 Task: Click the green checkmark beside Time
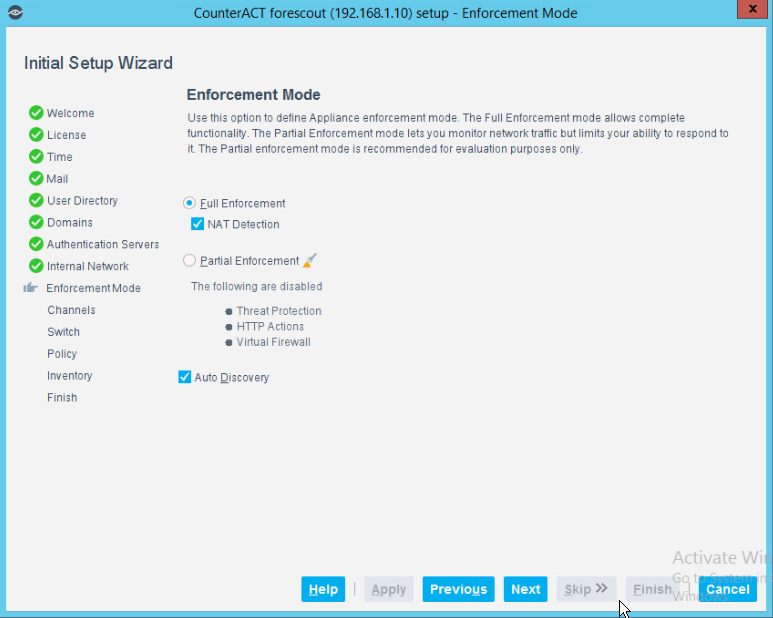pyautogui.click(x=36, y=157)
